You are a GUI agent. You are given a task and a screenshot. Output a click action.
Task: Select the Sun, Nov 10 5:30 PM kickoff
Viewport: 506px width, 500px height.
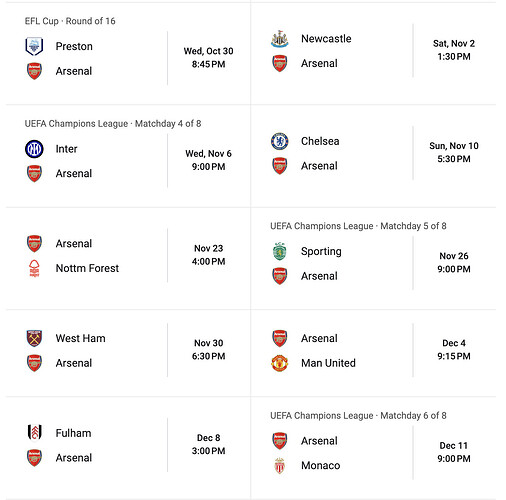pos(454,152)
